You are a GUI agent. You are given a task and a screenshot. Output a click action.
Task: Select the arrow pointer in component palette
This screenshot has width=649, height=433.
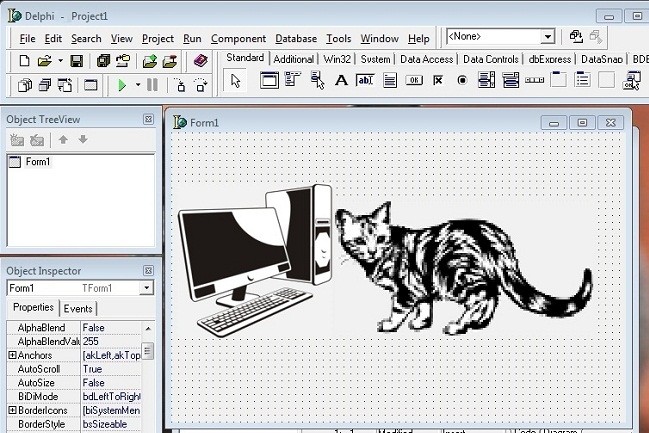236,81
